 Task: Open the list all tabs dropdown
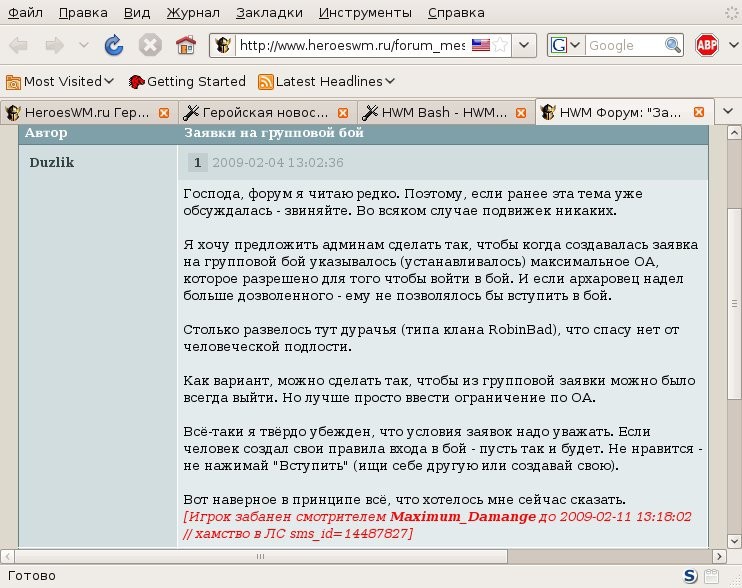pos(728,112)
